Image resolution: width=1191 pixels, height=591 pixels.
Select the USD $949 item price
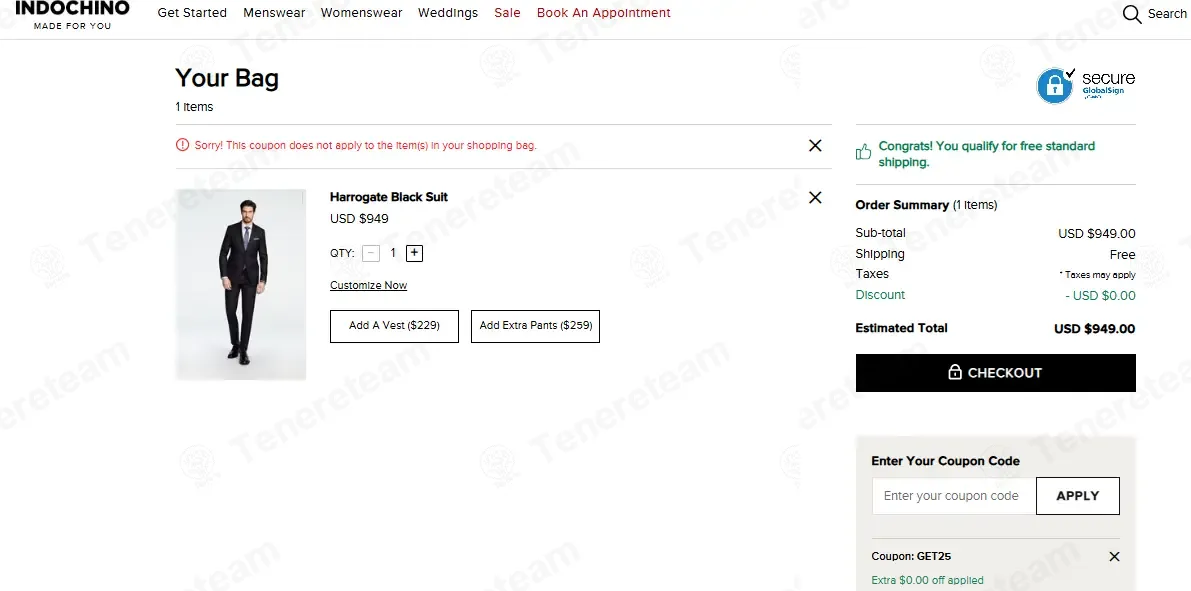point(359,219)
